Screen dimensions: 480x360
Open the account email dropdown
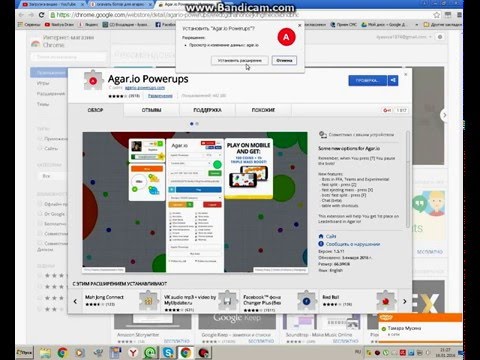coord(404,37)
